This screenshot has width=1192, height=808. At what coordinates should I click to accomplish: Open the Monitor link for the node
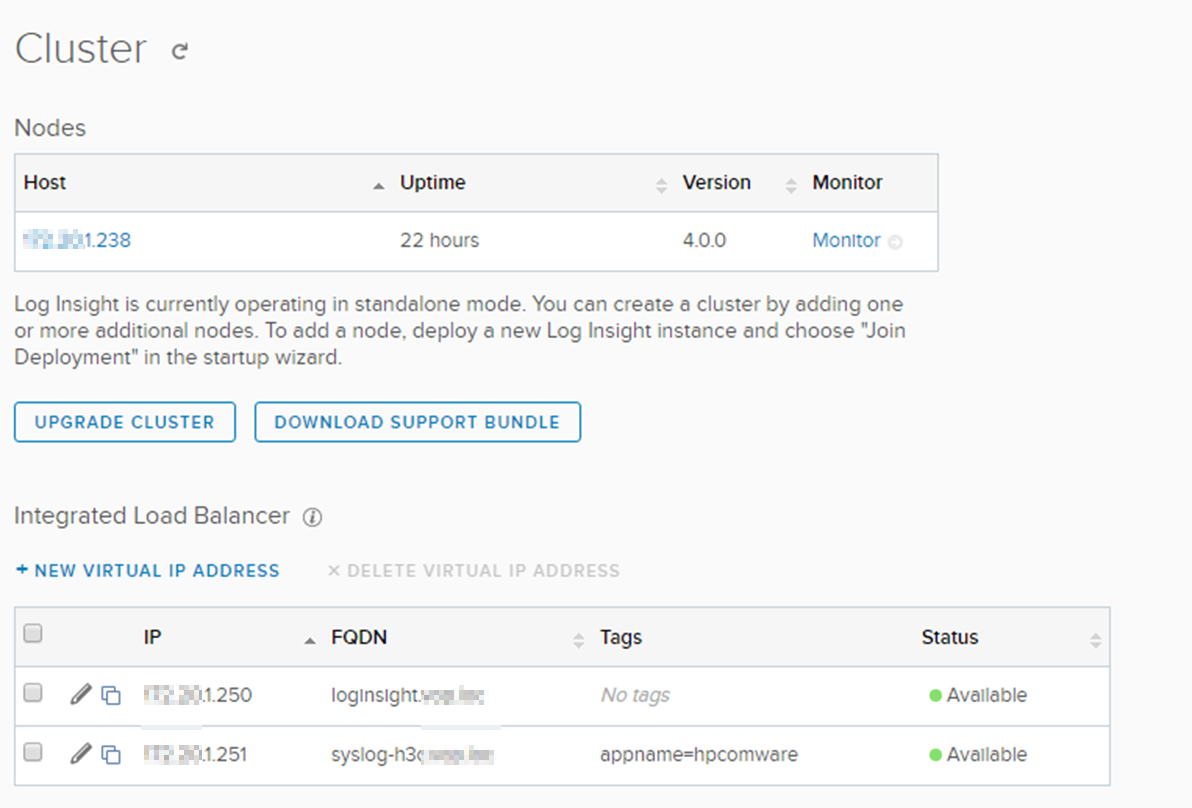(x=846, y=240)
